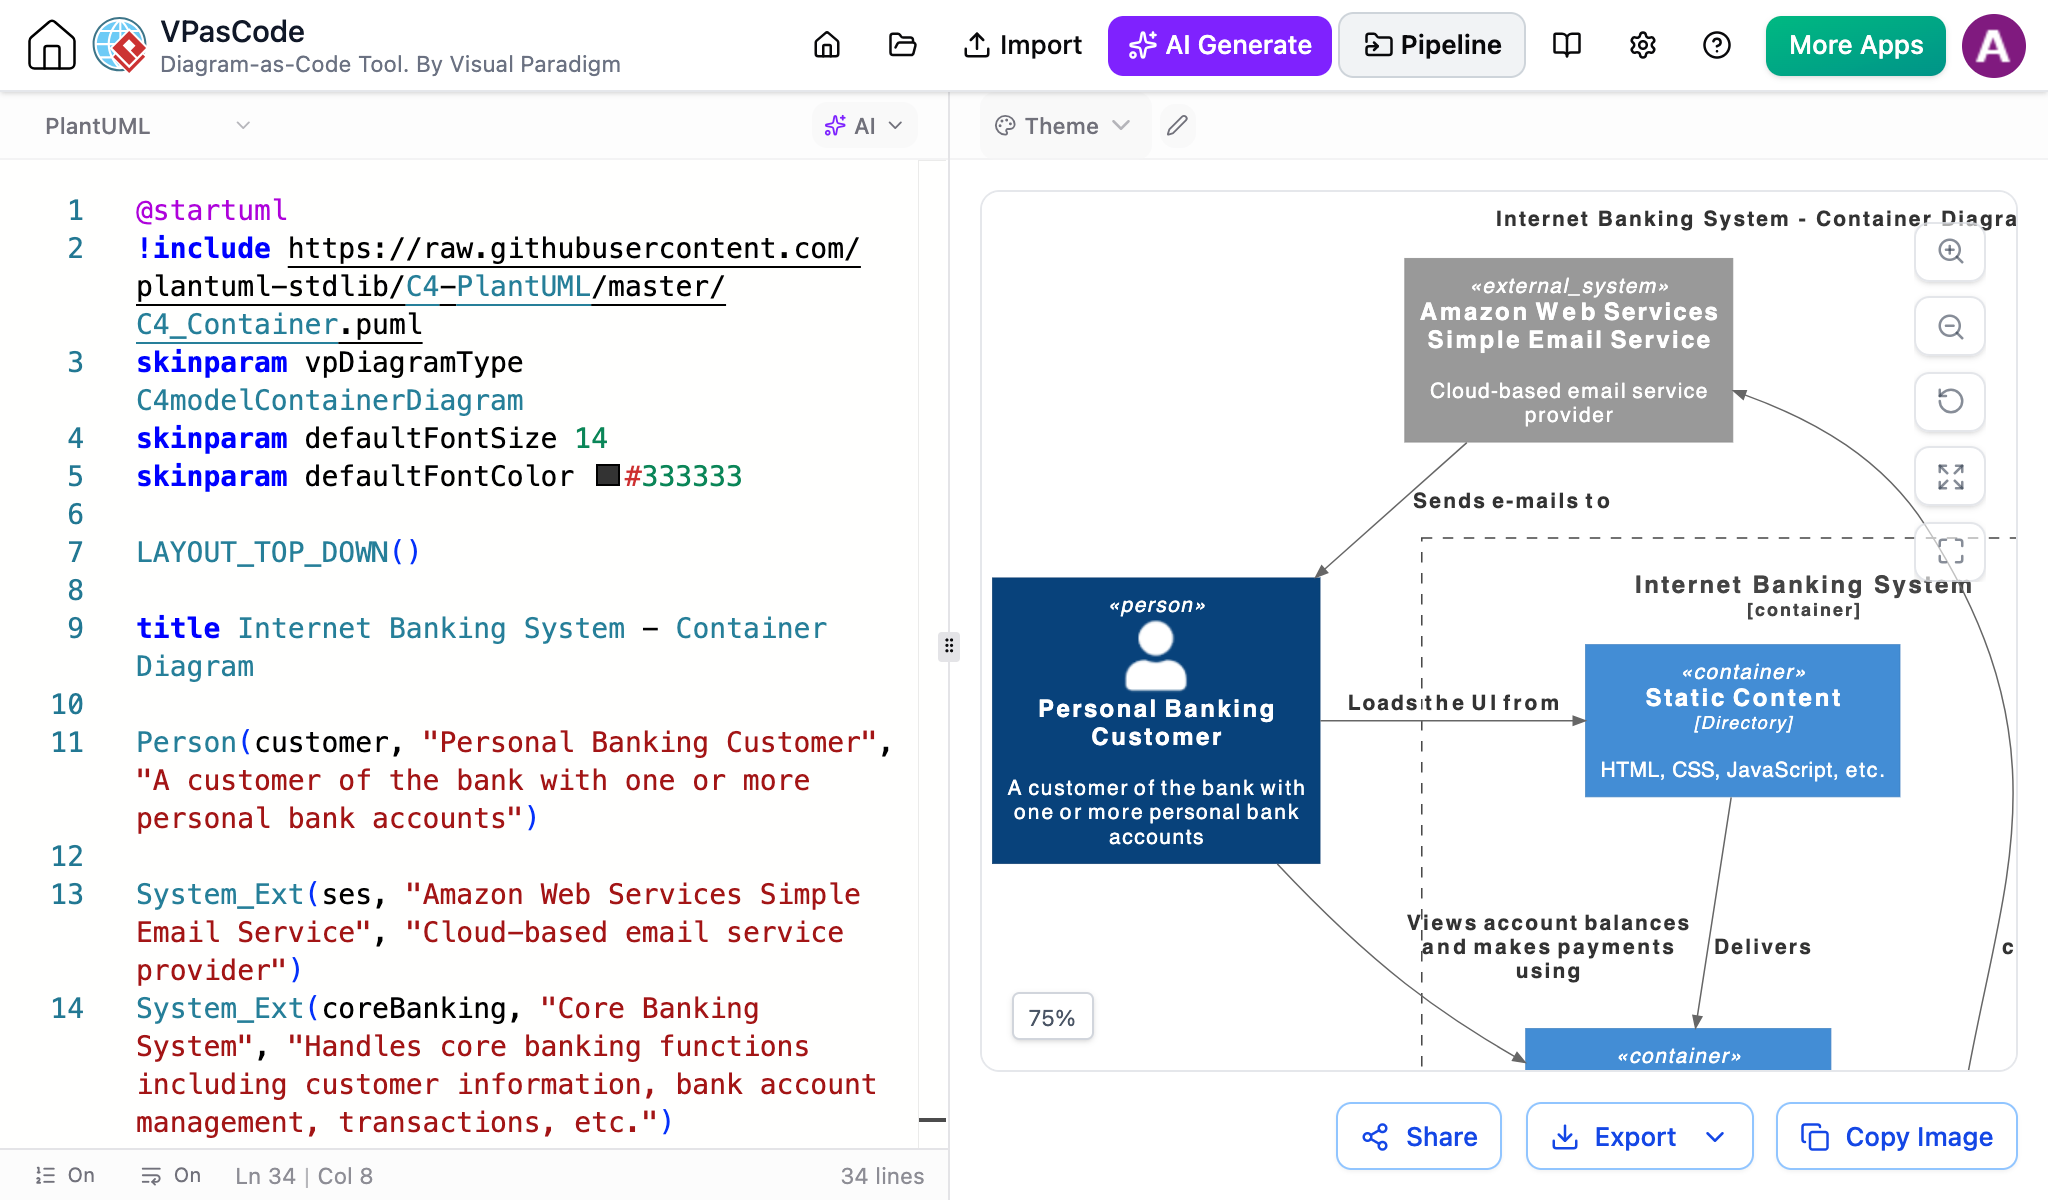Click the diagram title text in preview
The height and width of the screenshot is (1200, 2048).
pyautogui.click(x=1755, y=218)
